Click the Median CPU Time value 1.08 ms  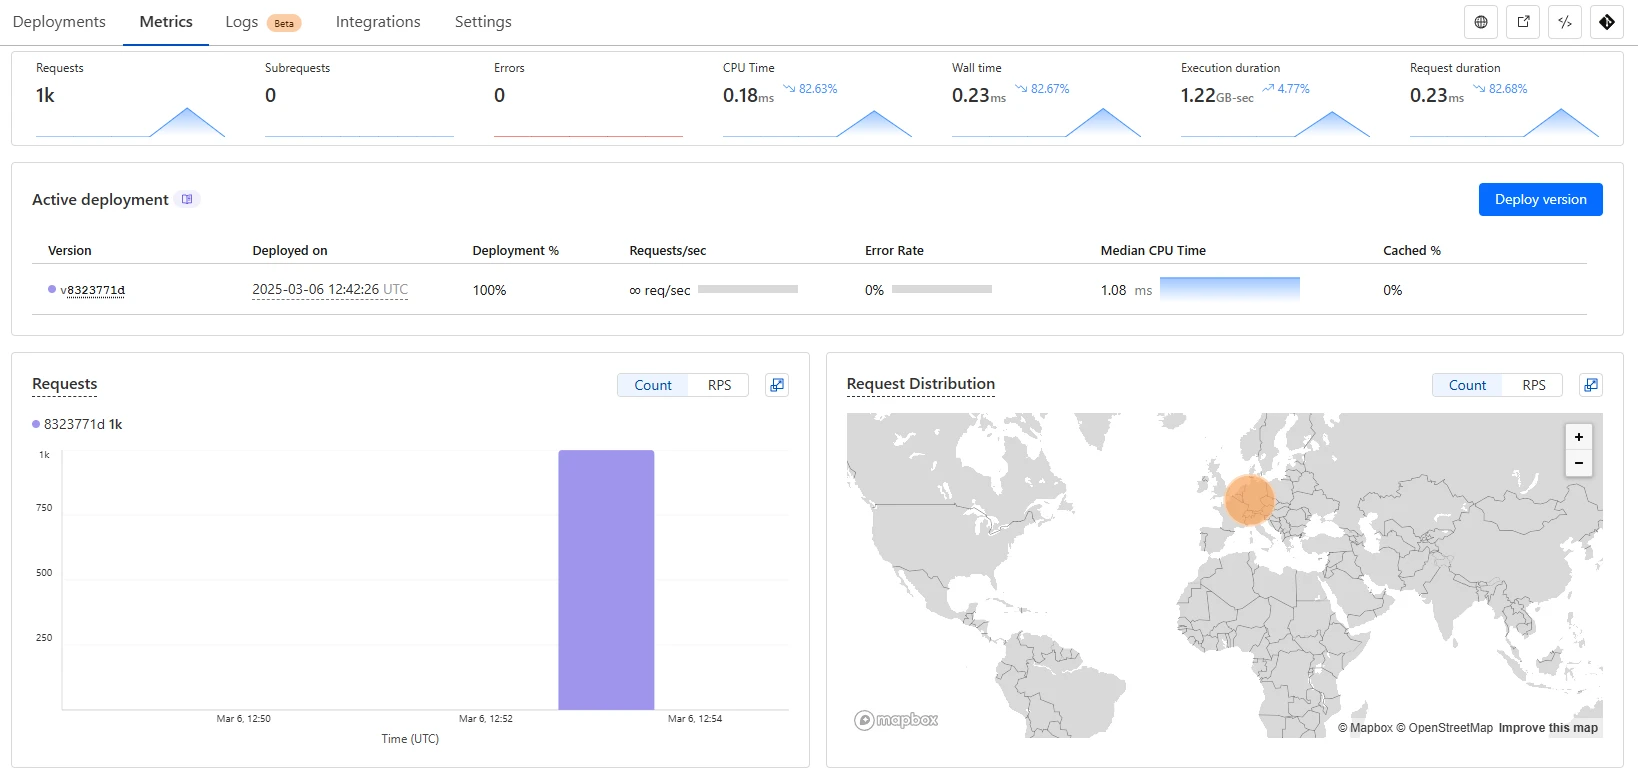pos(1126,290)
